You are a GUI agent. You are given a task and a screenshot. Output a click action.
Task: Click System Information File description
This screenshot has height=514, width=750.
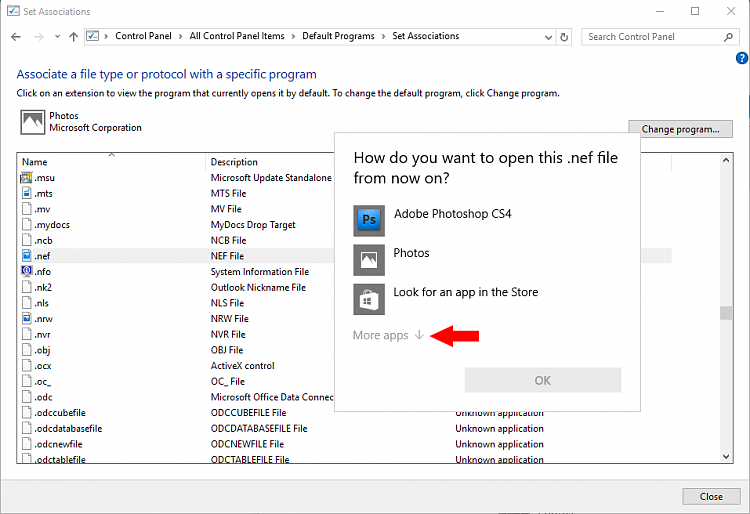coord(260,272)
